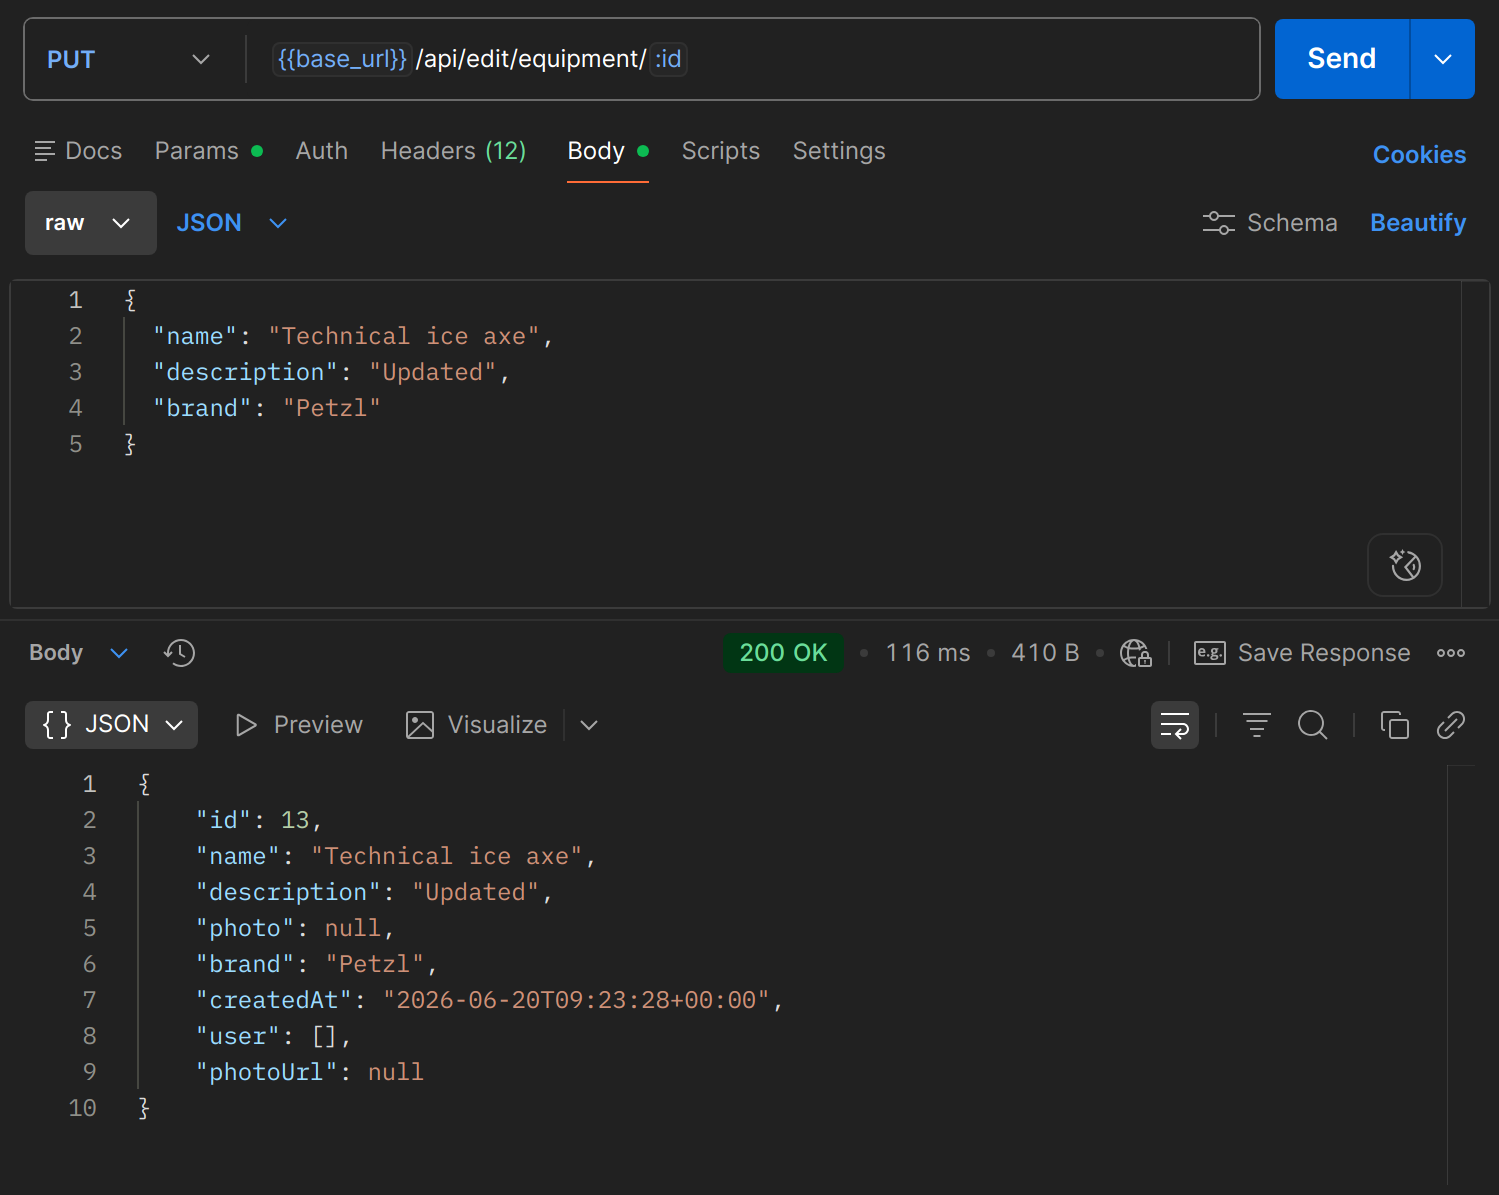Click the Schema button
1499x1195 pixels.
1269,223
